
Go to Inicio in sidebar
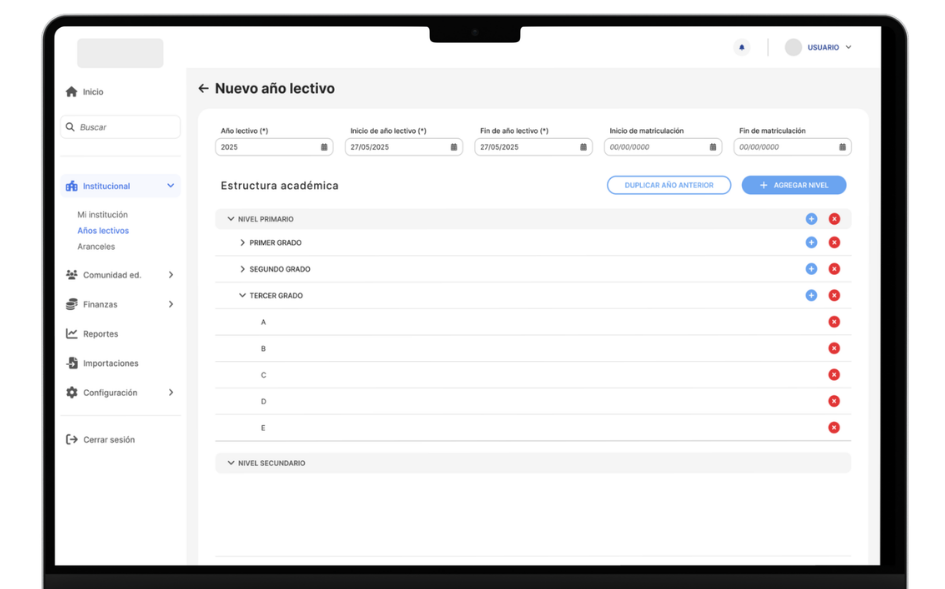click(x=93, y=92)
